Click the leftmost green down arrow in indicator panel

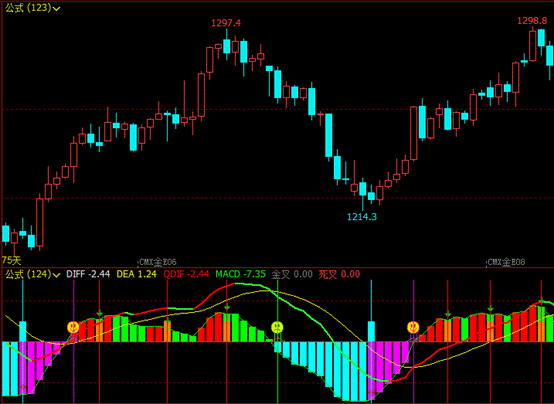pyautogui.click(x=99, y=313)
